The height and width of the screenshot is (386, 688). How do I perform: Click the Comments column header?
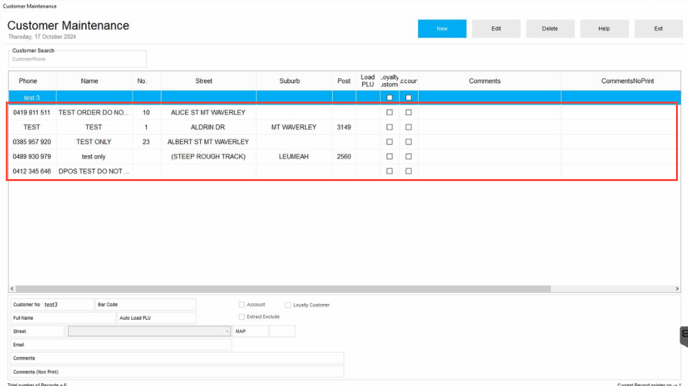click(484, 81)
